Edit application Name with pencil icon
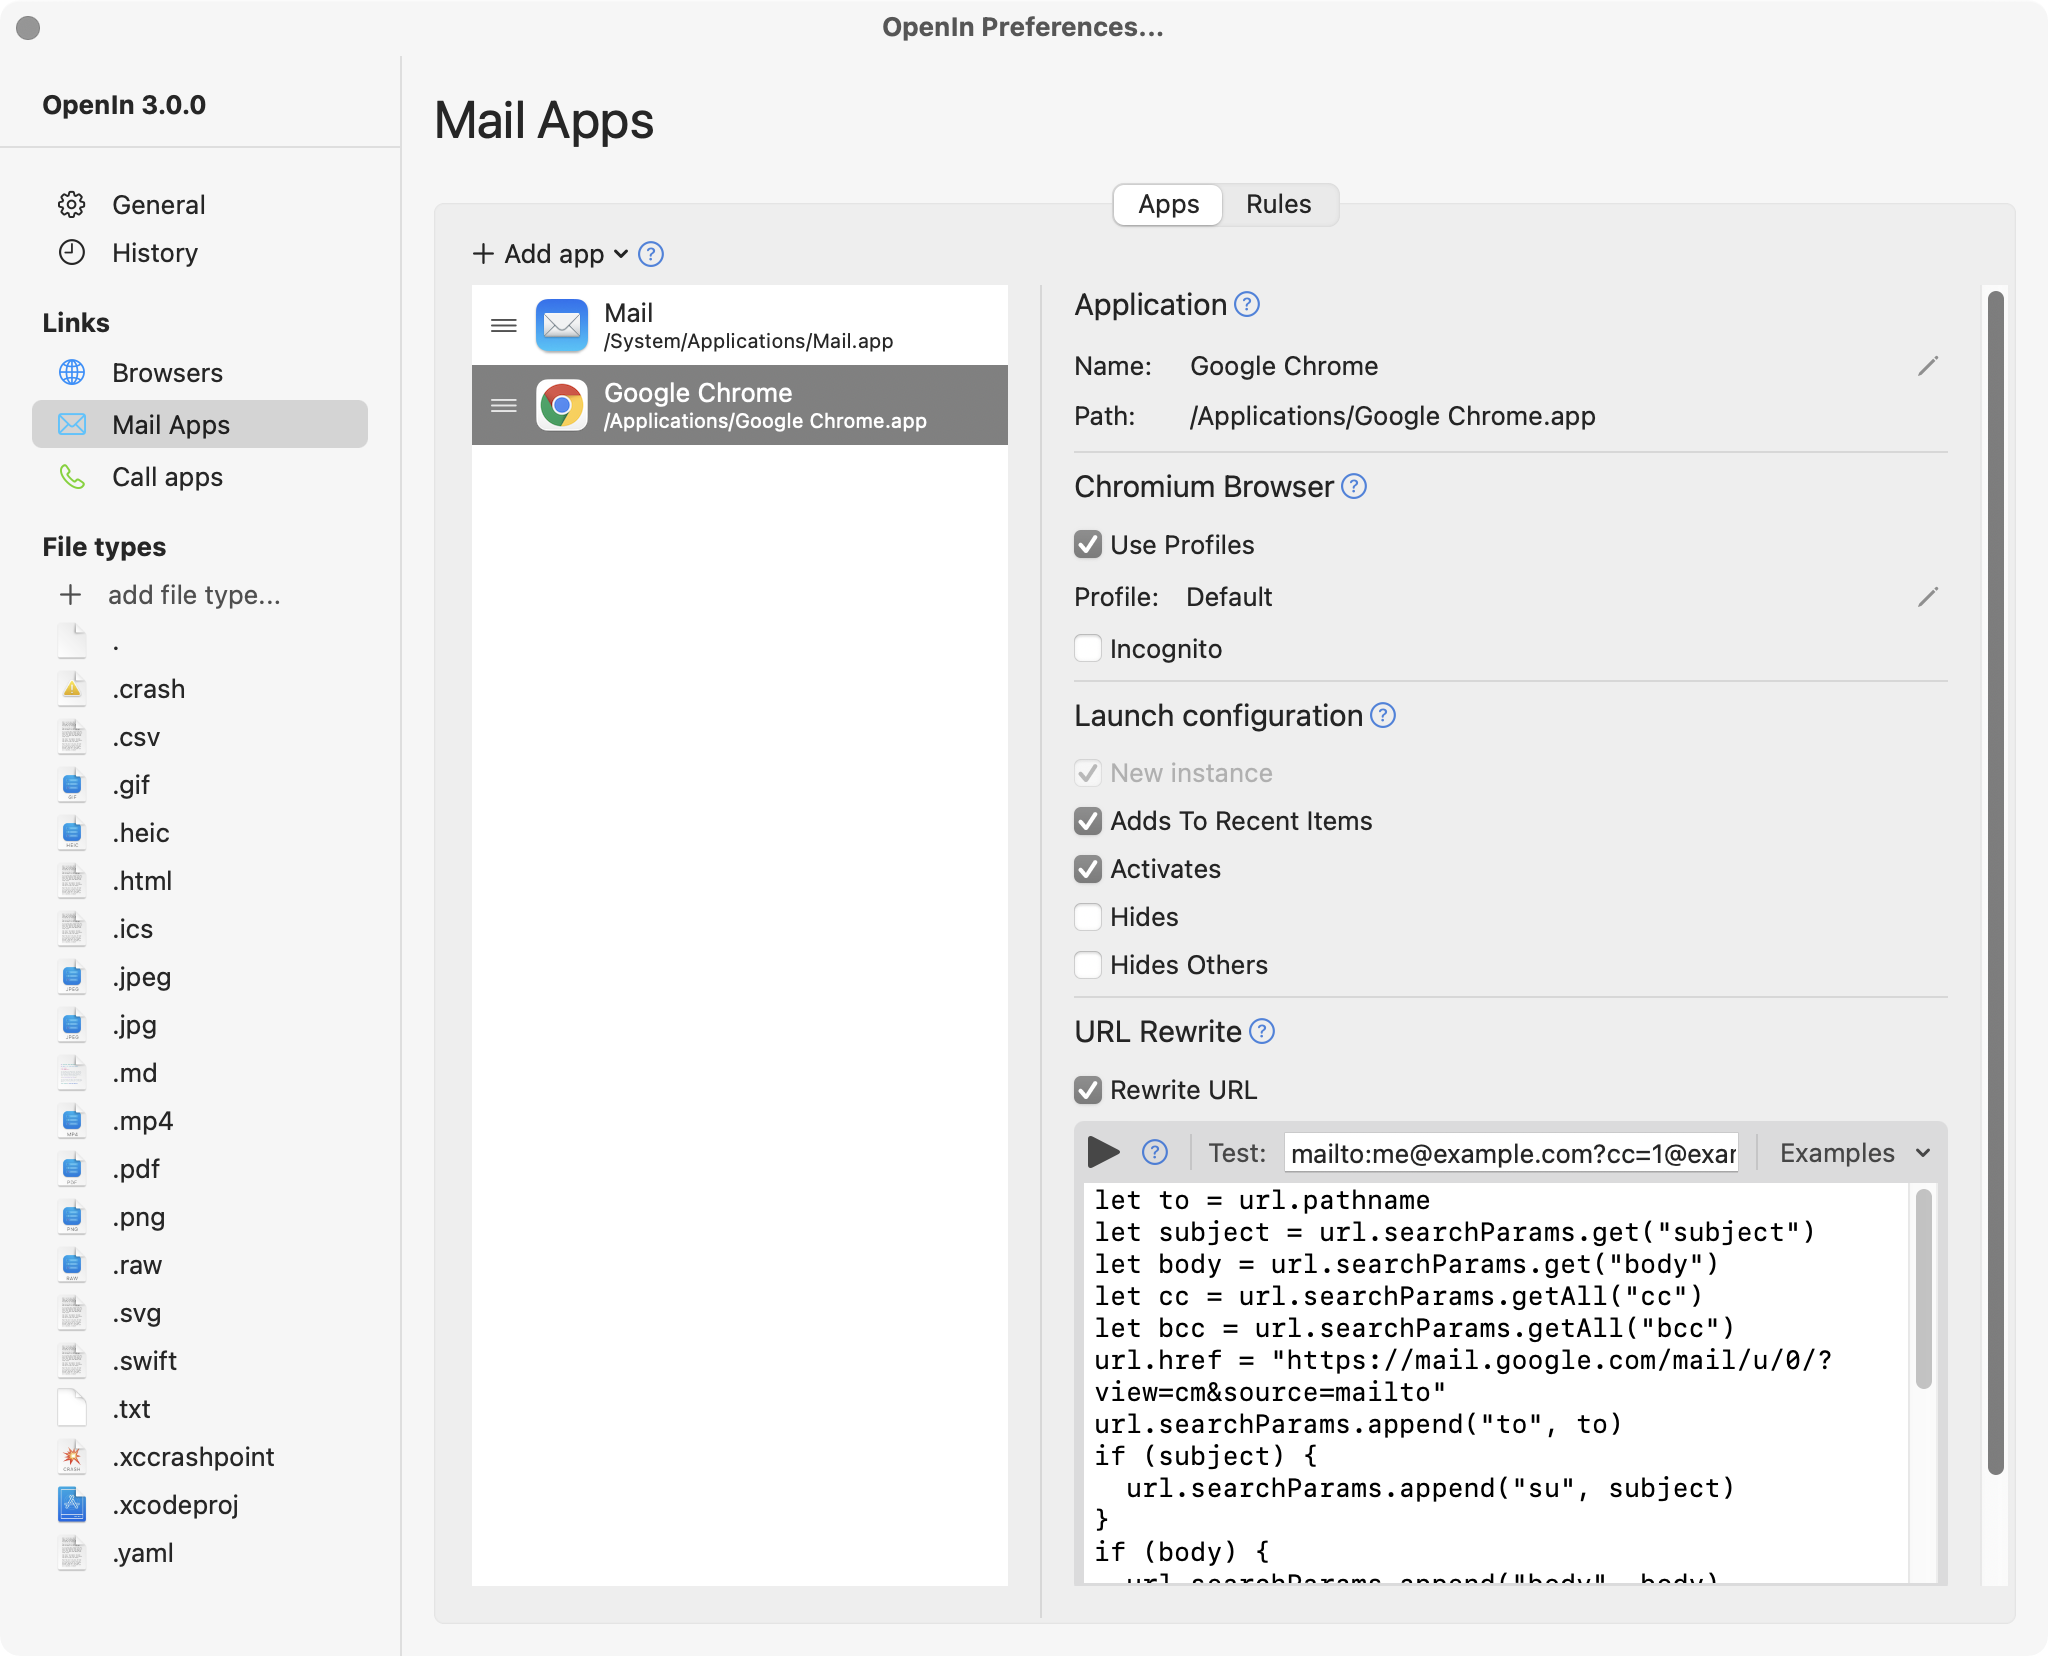 (1928, 366)
